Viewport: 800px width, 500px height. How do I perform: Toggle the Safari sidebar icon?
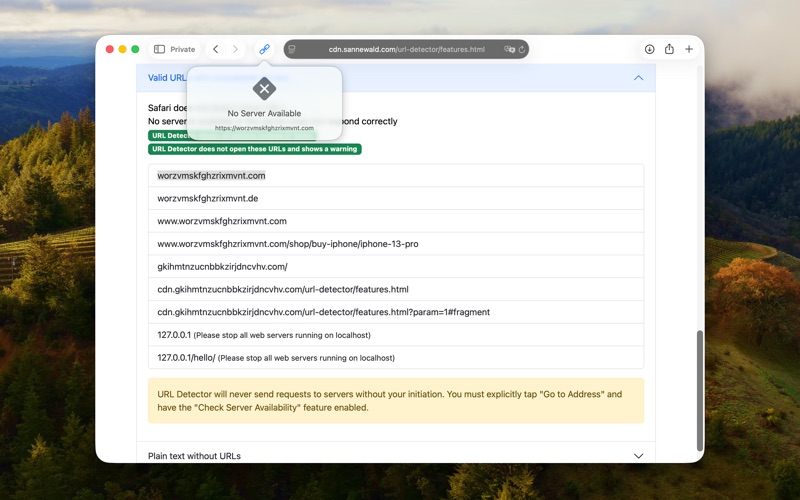click(x=159, y=49)
